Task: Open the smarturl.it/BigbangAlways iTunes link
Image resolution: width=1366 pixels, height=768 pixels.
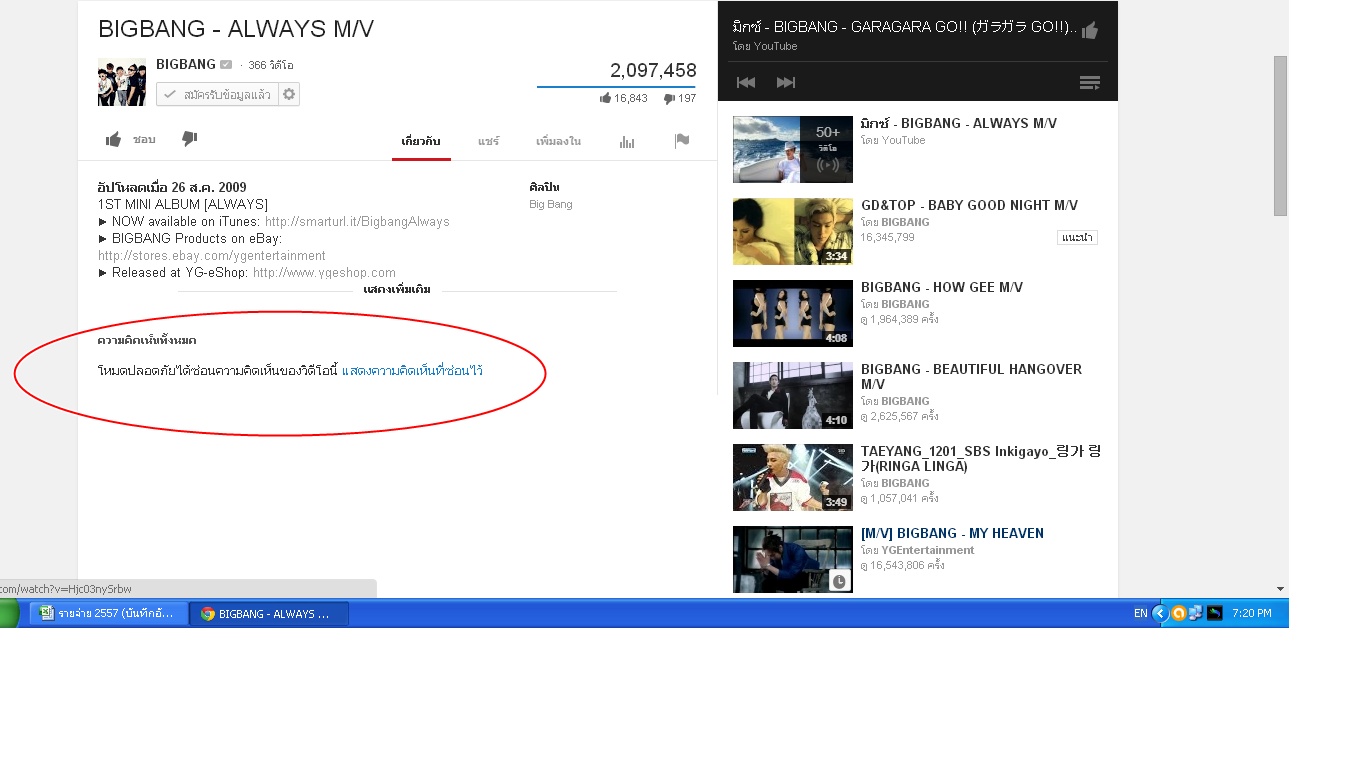Action: coord(357,221)
